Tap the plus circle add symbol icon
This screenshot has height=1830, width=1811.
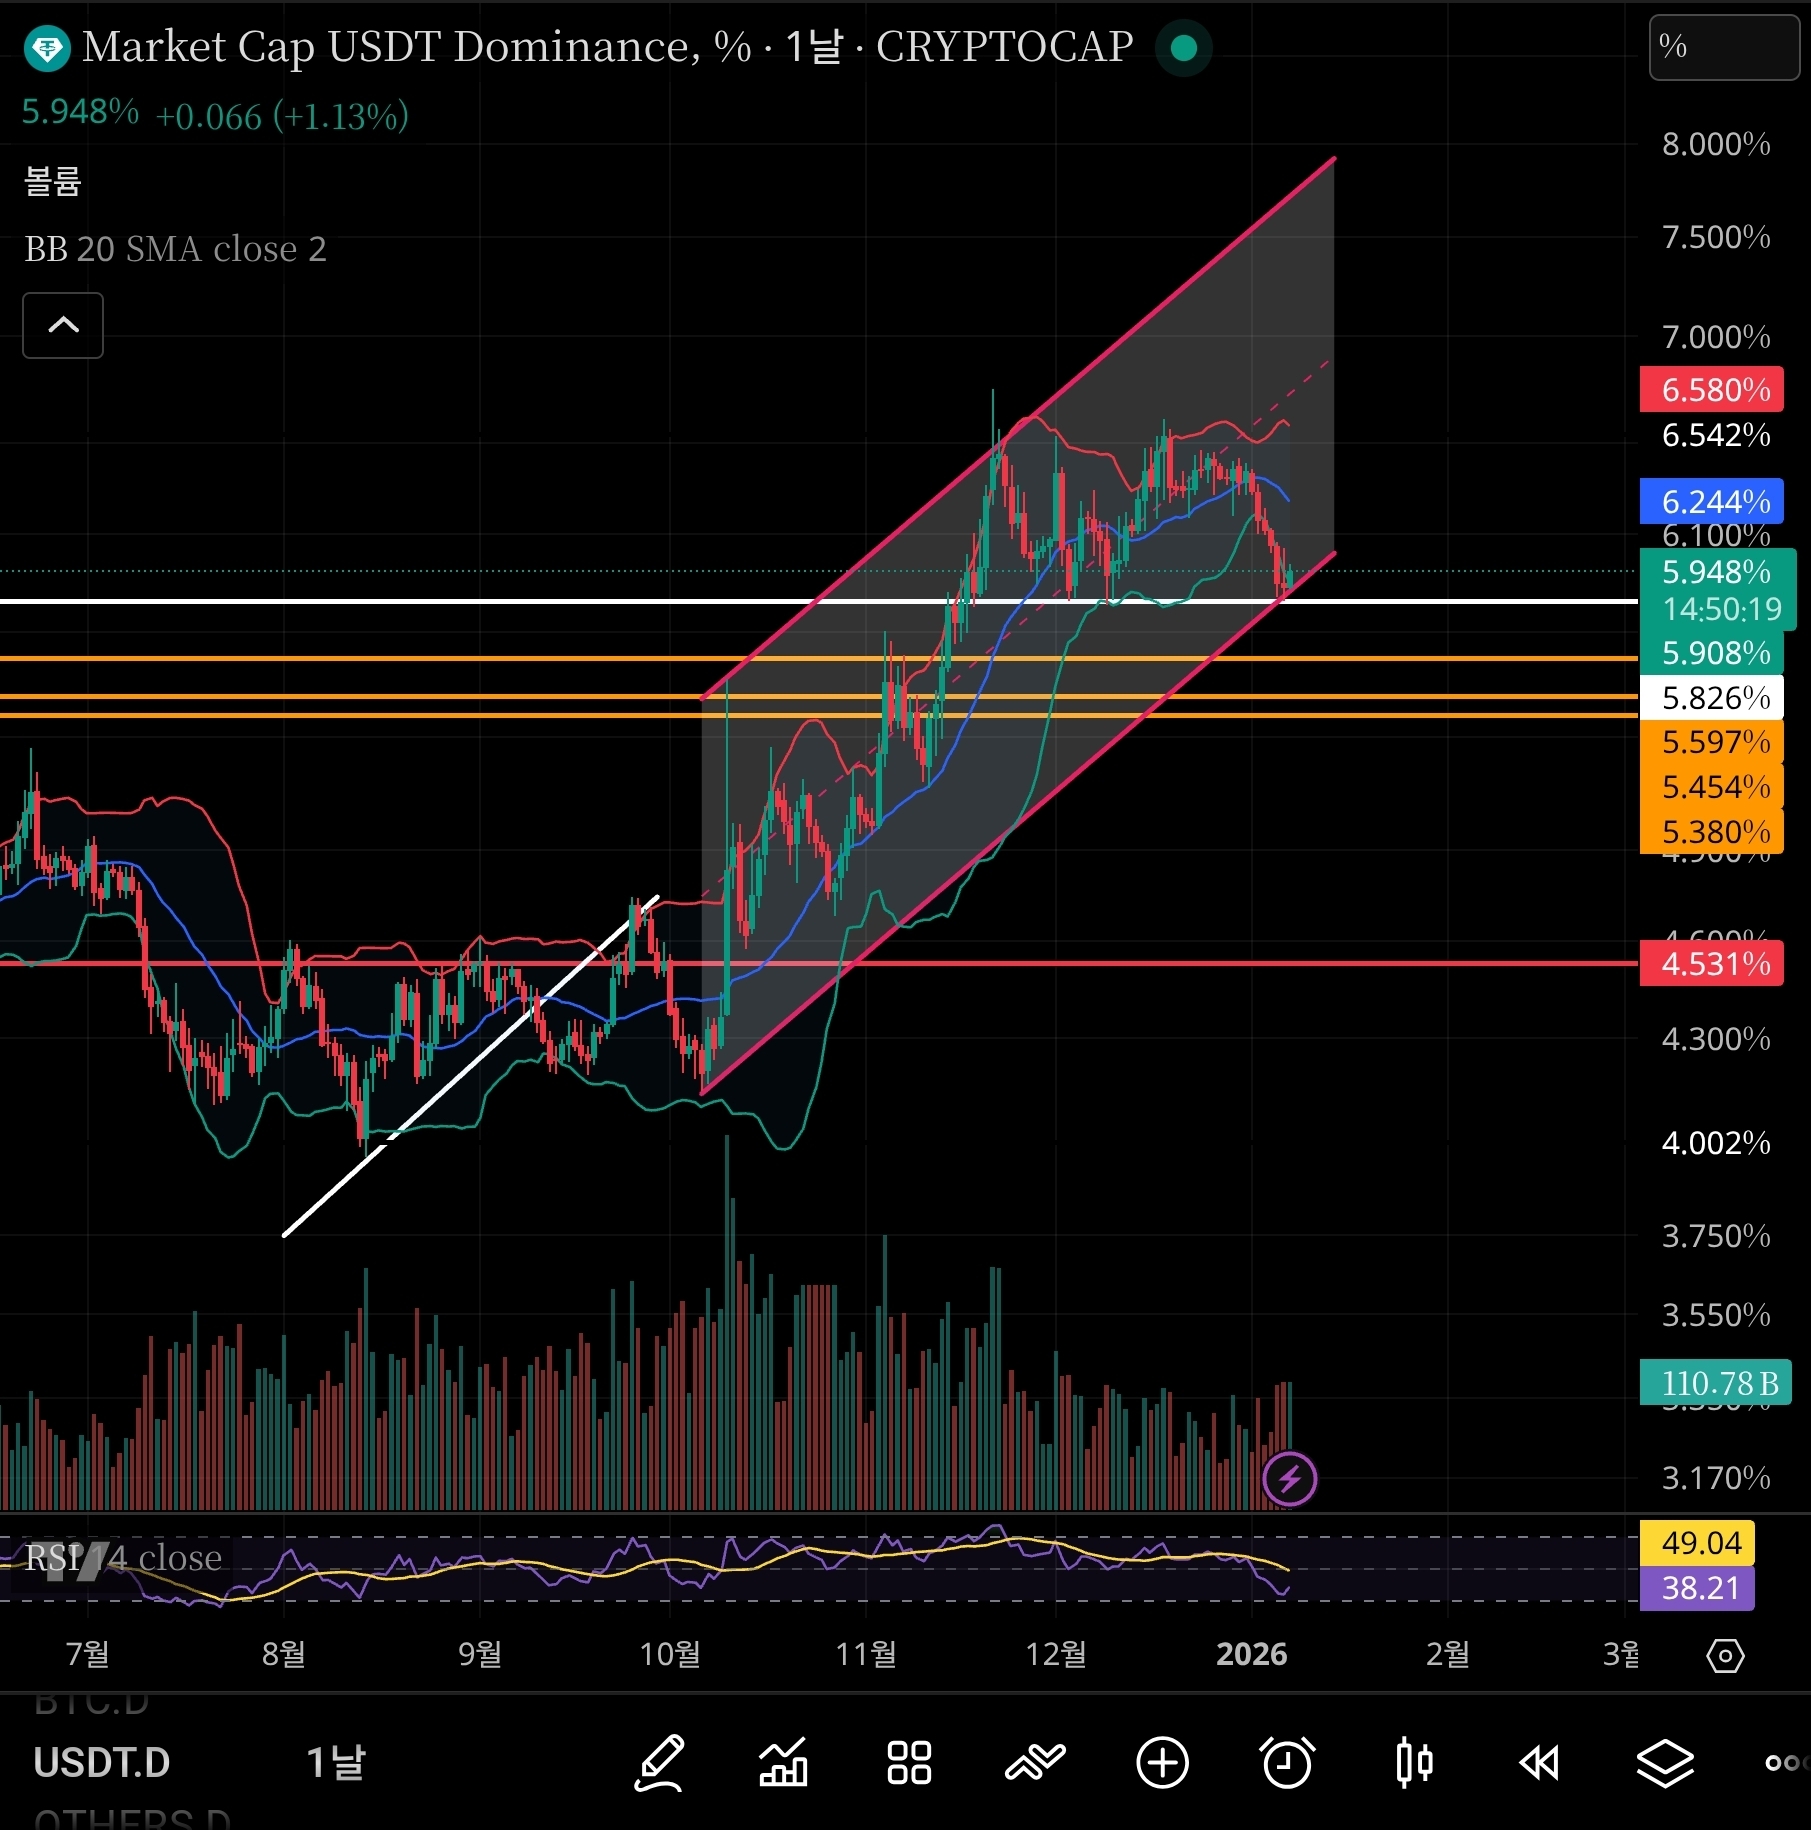(1162, 1764)
